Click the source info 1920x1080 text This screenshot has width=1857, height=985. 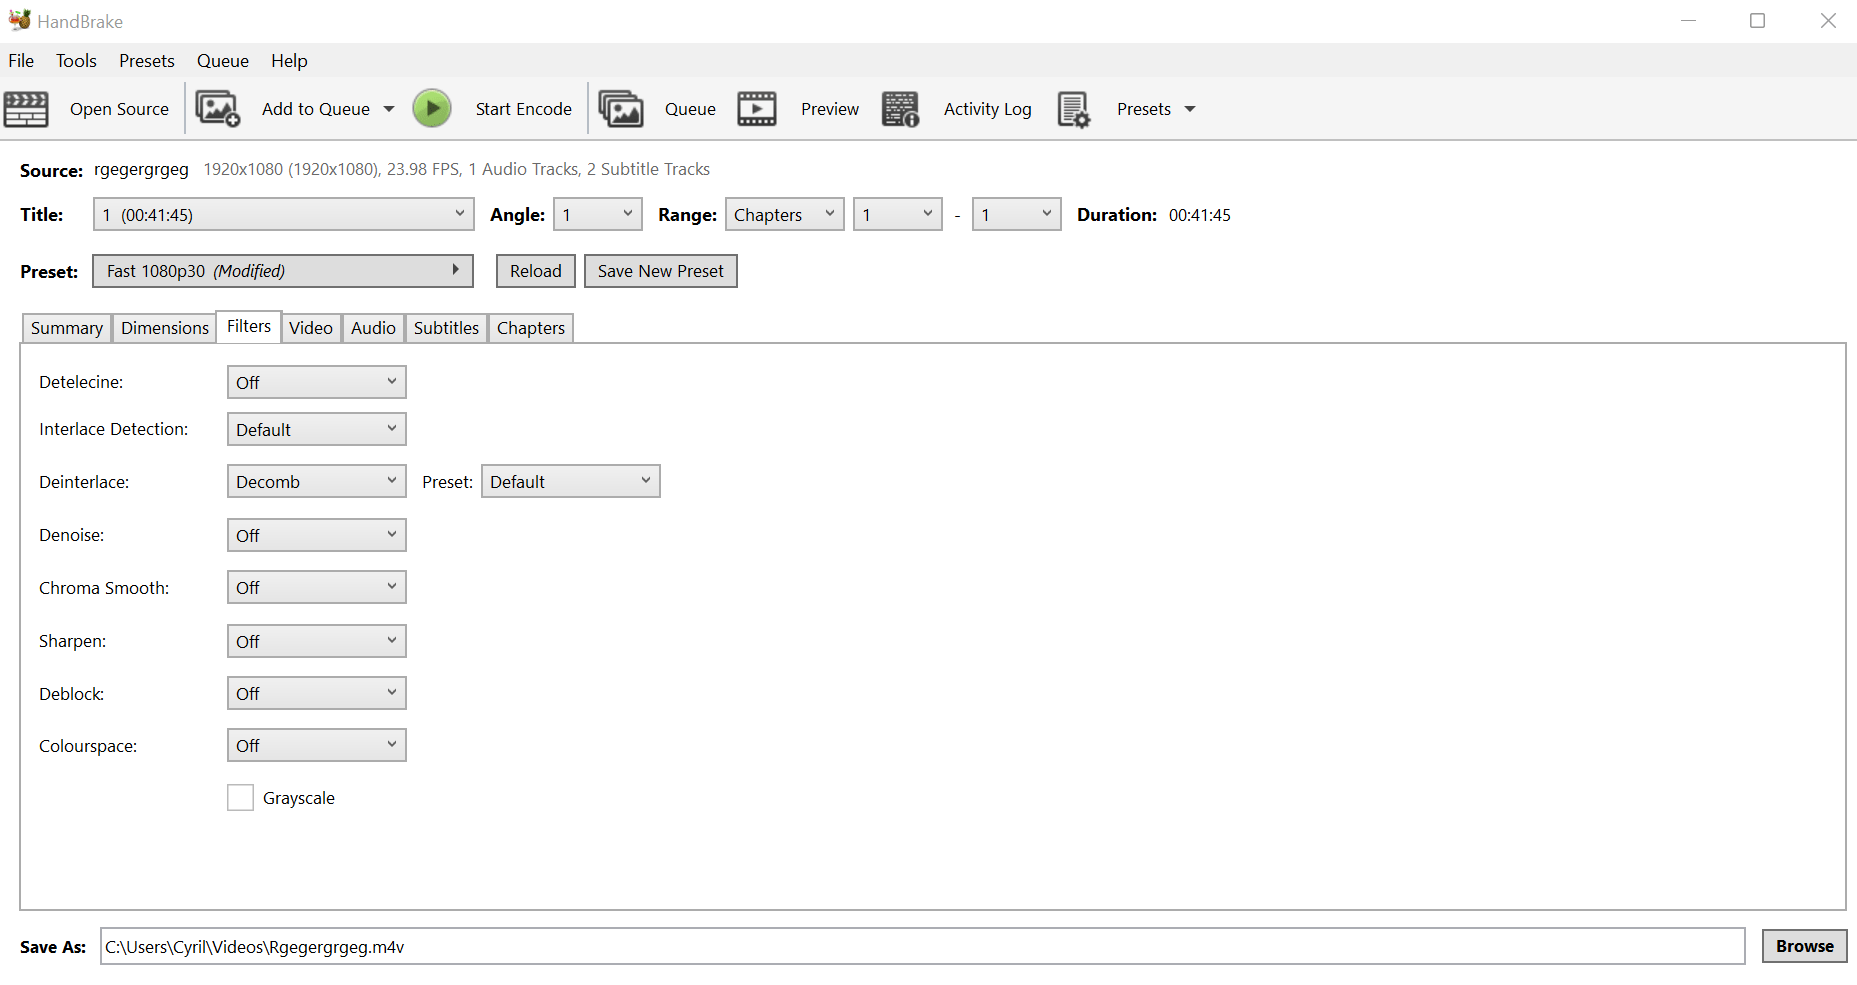pyautogui.click(x=457, y=169)
